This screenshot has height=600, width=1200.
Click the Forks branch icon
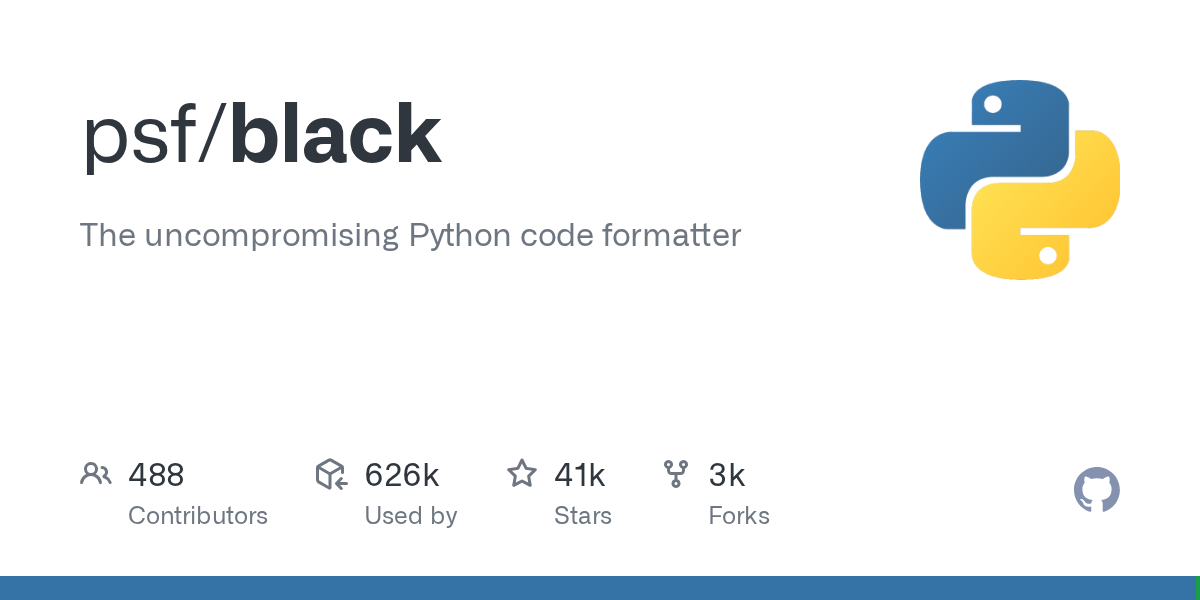(677, 474)
